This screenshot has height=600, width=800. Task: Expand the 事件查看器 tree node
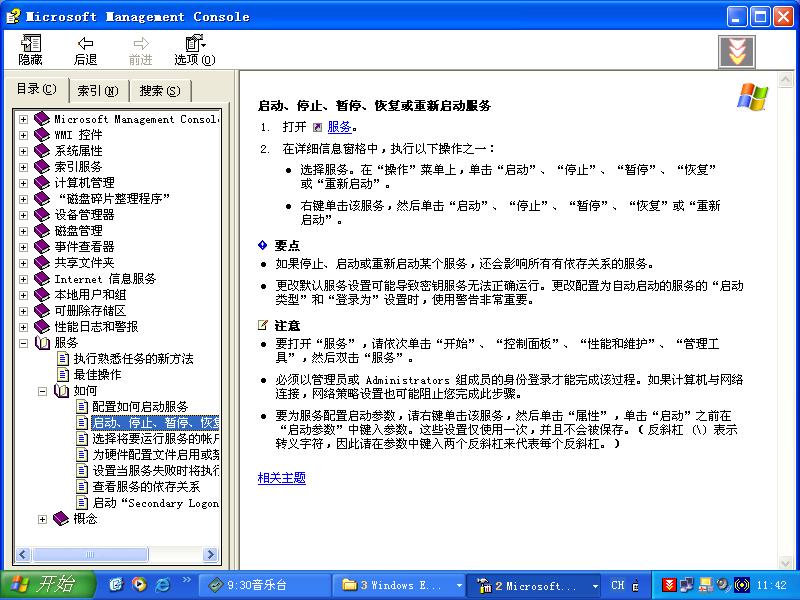[23, 247]
